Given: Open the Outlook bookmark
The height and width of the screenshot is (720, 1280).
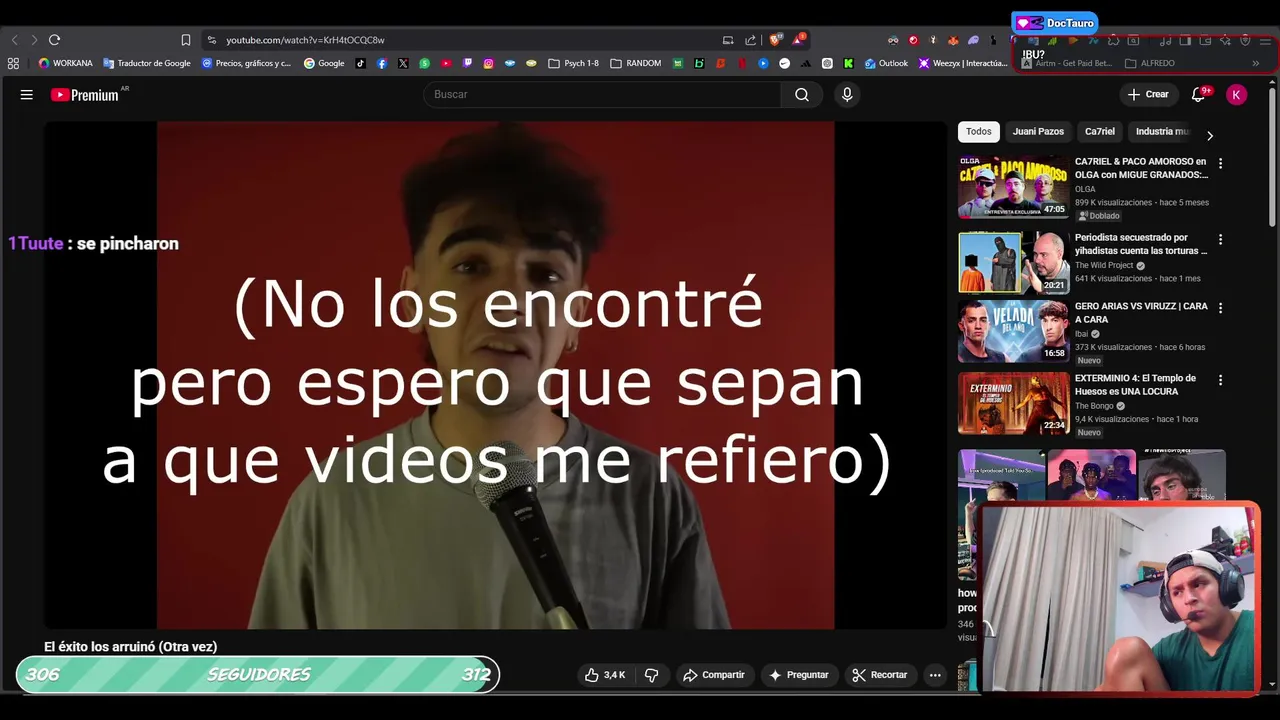Looking at the screenshot, I should (886, 63).
